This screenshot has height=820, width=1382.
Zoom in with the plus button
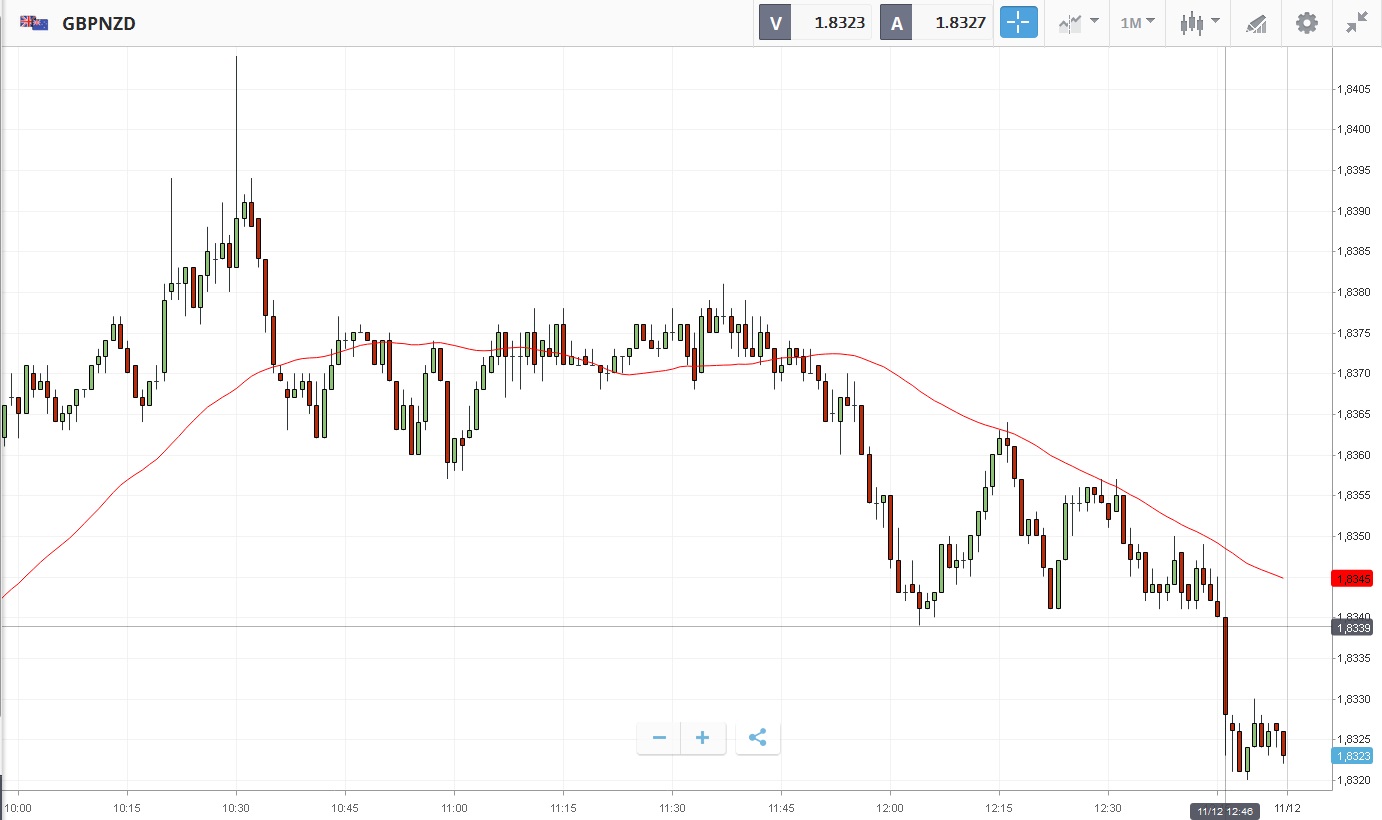pyautogui.click(x=703, y=738)
